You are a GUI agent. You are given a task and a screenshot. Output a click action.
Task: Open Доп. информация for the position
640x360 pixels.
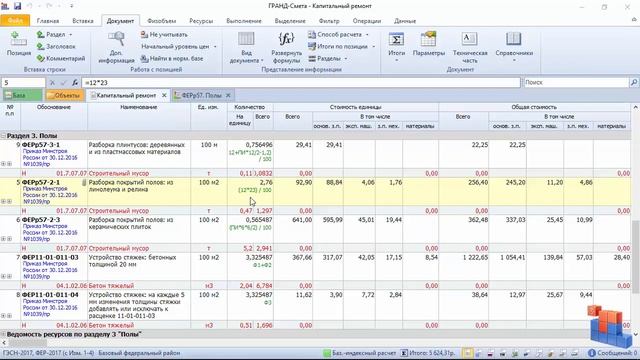(x=116, y=47)
